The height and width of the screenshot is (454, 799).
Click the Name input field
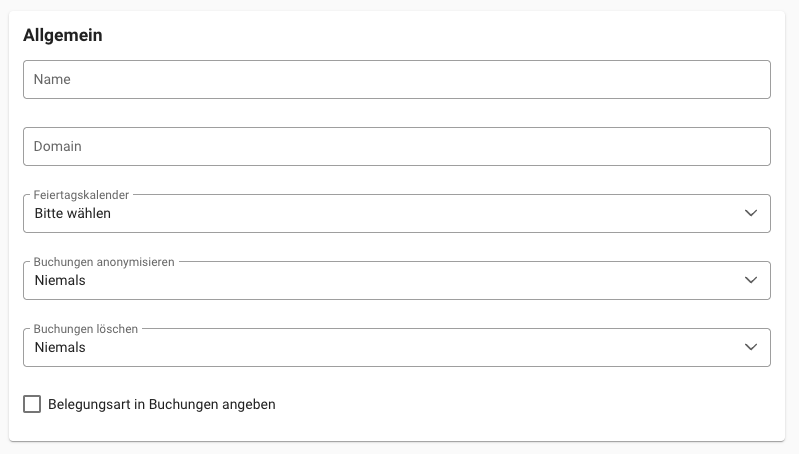pos(396,80)
